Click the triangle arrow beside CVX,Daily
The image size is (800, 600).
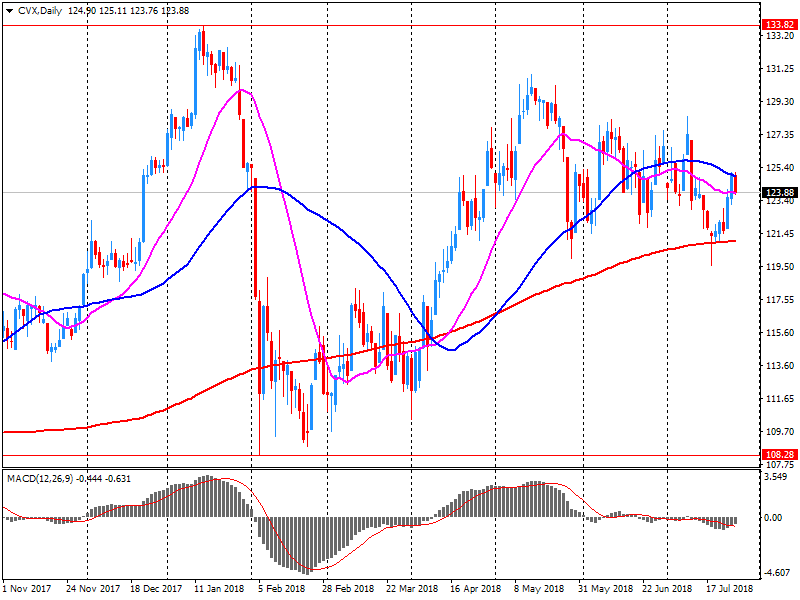[x=8, y=8]
